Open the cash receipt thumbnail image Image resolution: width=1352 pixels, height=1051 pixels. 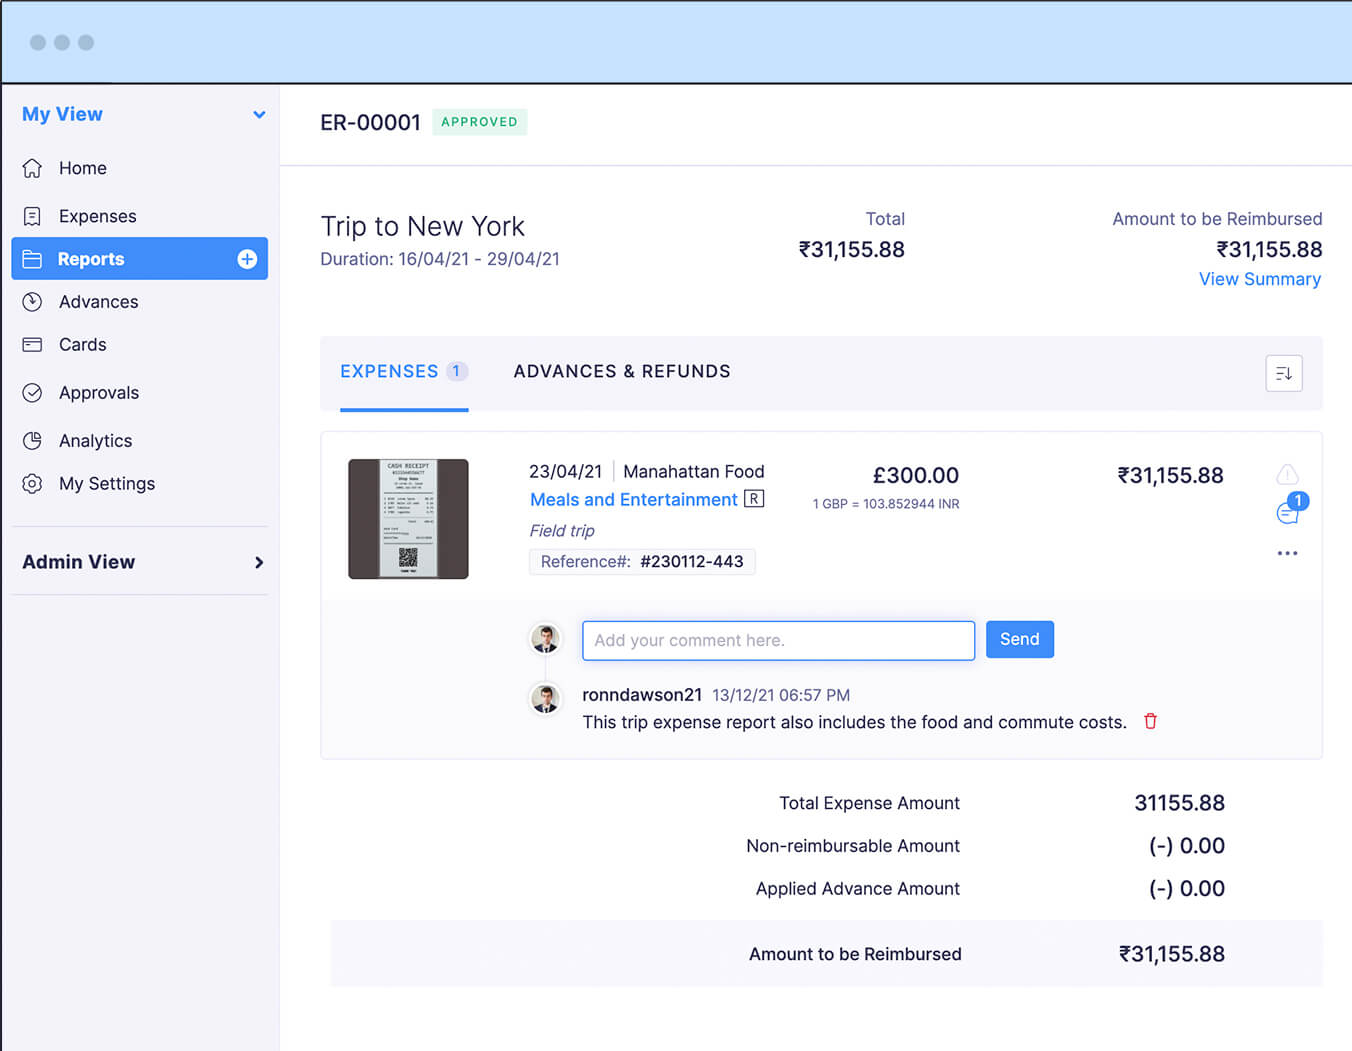[408, 519]
